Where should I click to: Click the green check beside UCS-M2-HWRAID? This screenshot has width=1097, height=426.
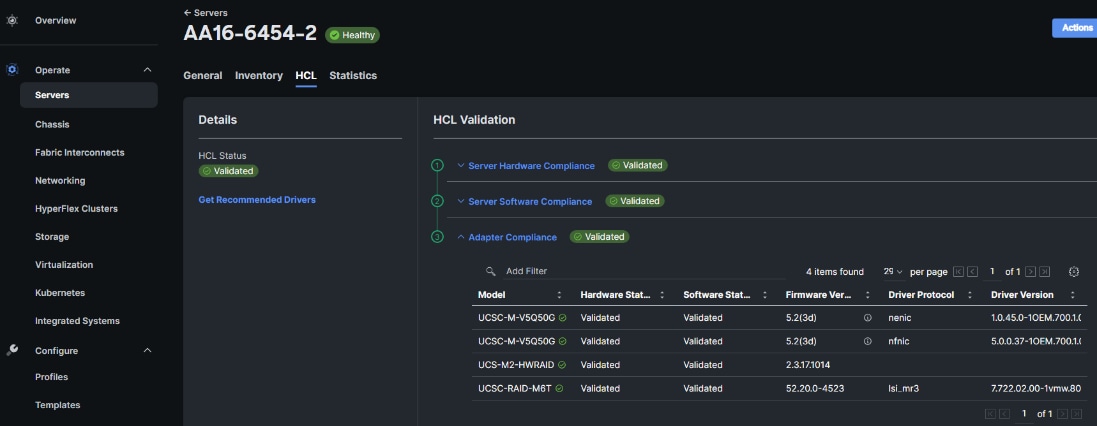(x=562, y=365)
